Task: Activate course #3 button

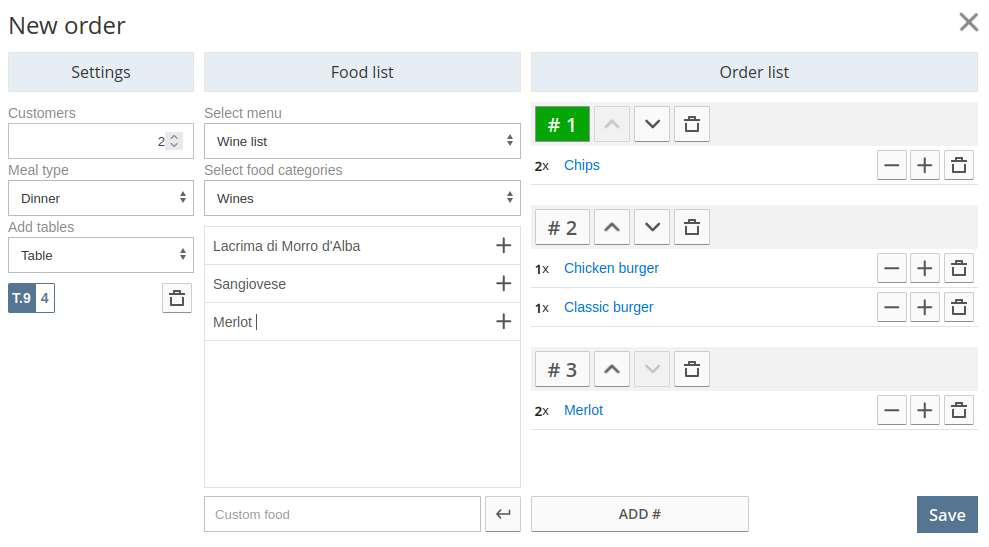Action: pyautogui.click(x=562, y=369)
